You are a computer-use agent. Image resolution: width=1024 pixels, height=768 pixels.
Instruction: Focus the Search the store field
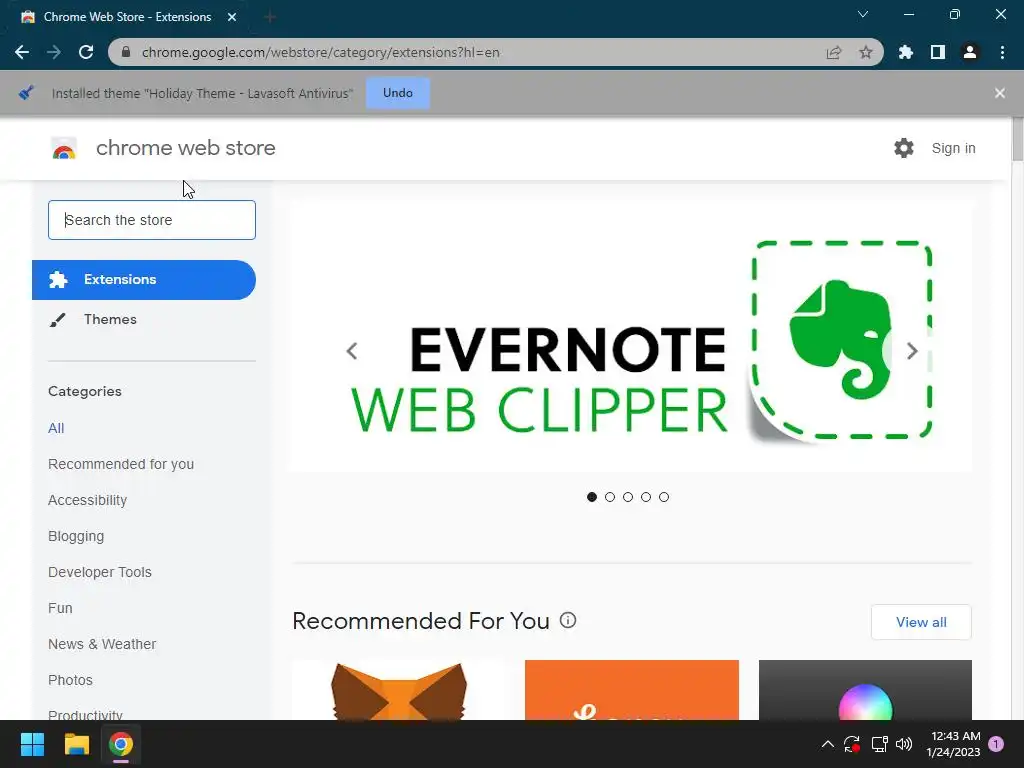[x=152, y=220]
